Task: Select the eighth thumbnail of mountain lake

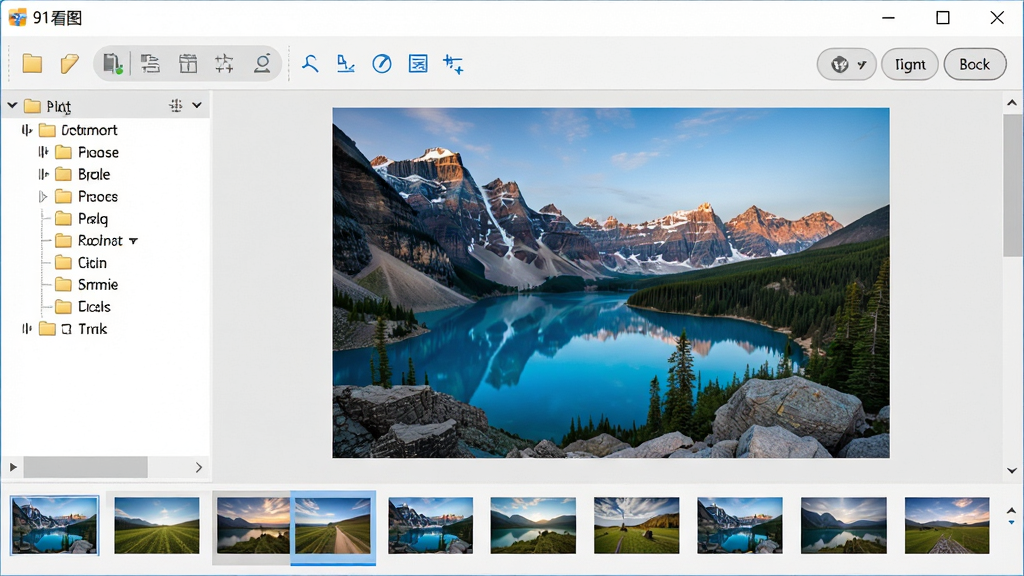Action: [x=740, y=525]
